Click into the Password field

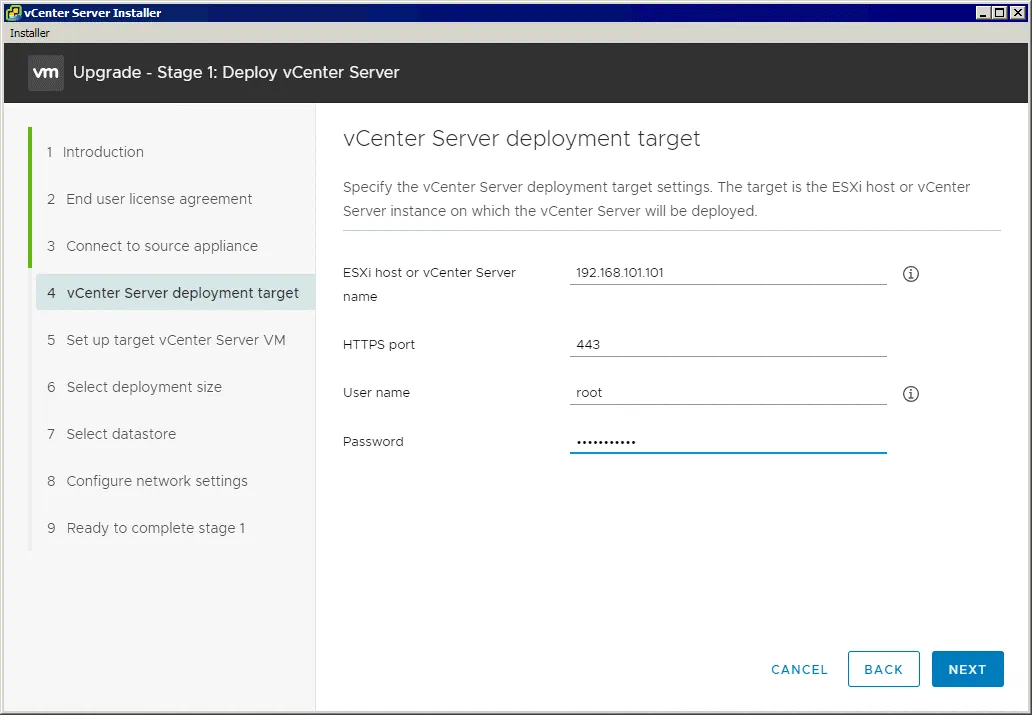[x=728, y=441]
